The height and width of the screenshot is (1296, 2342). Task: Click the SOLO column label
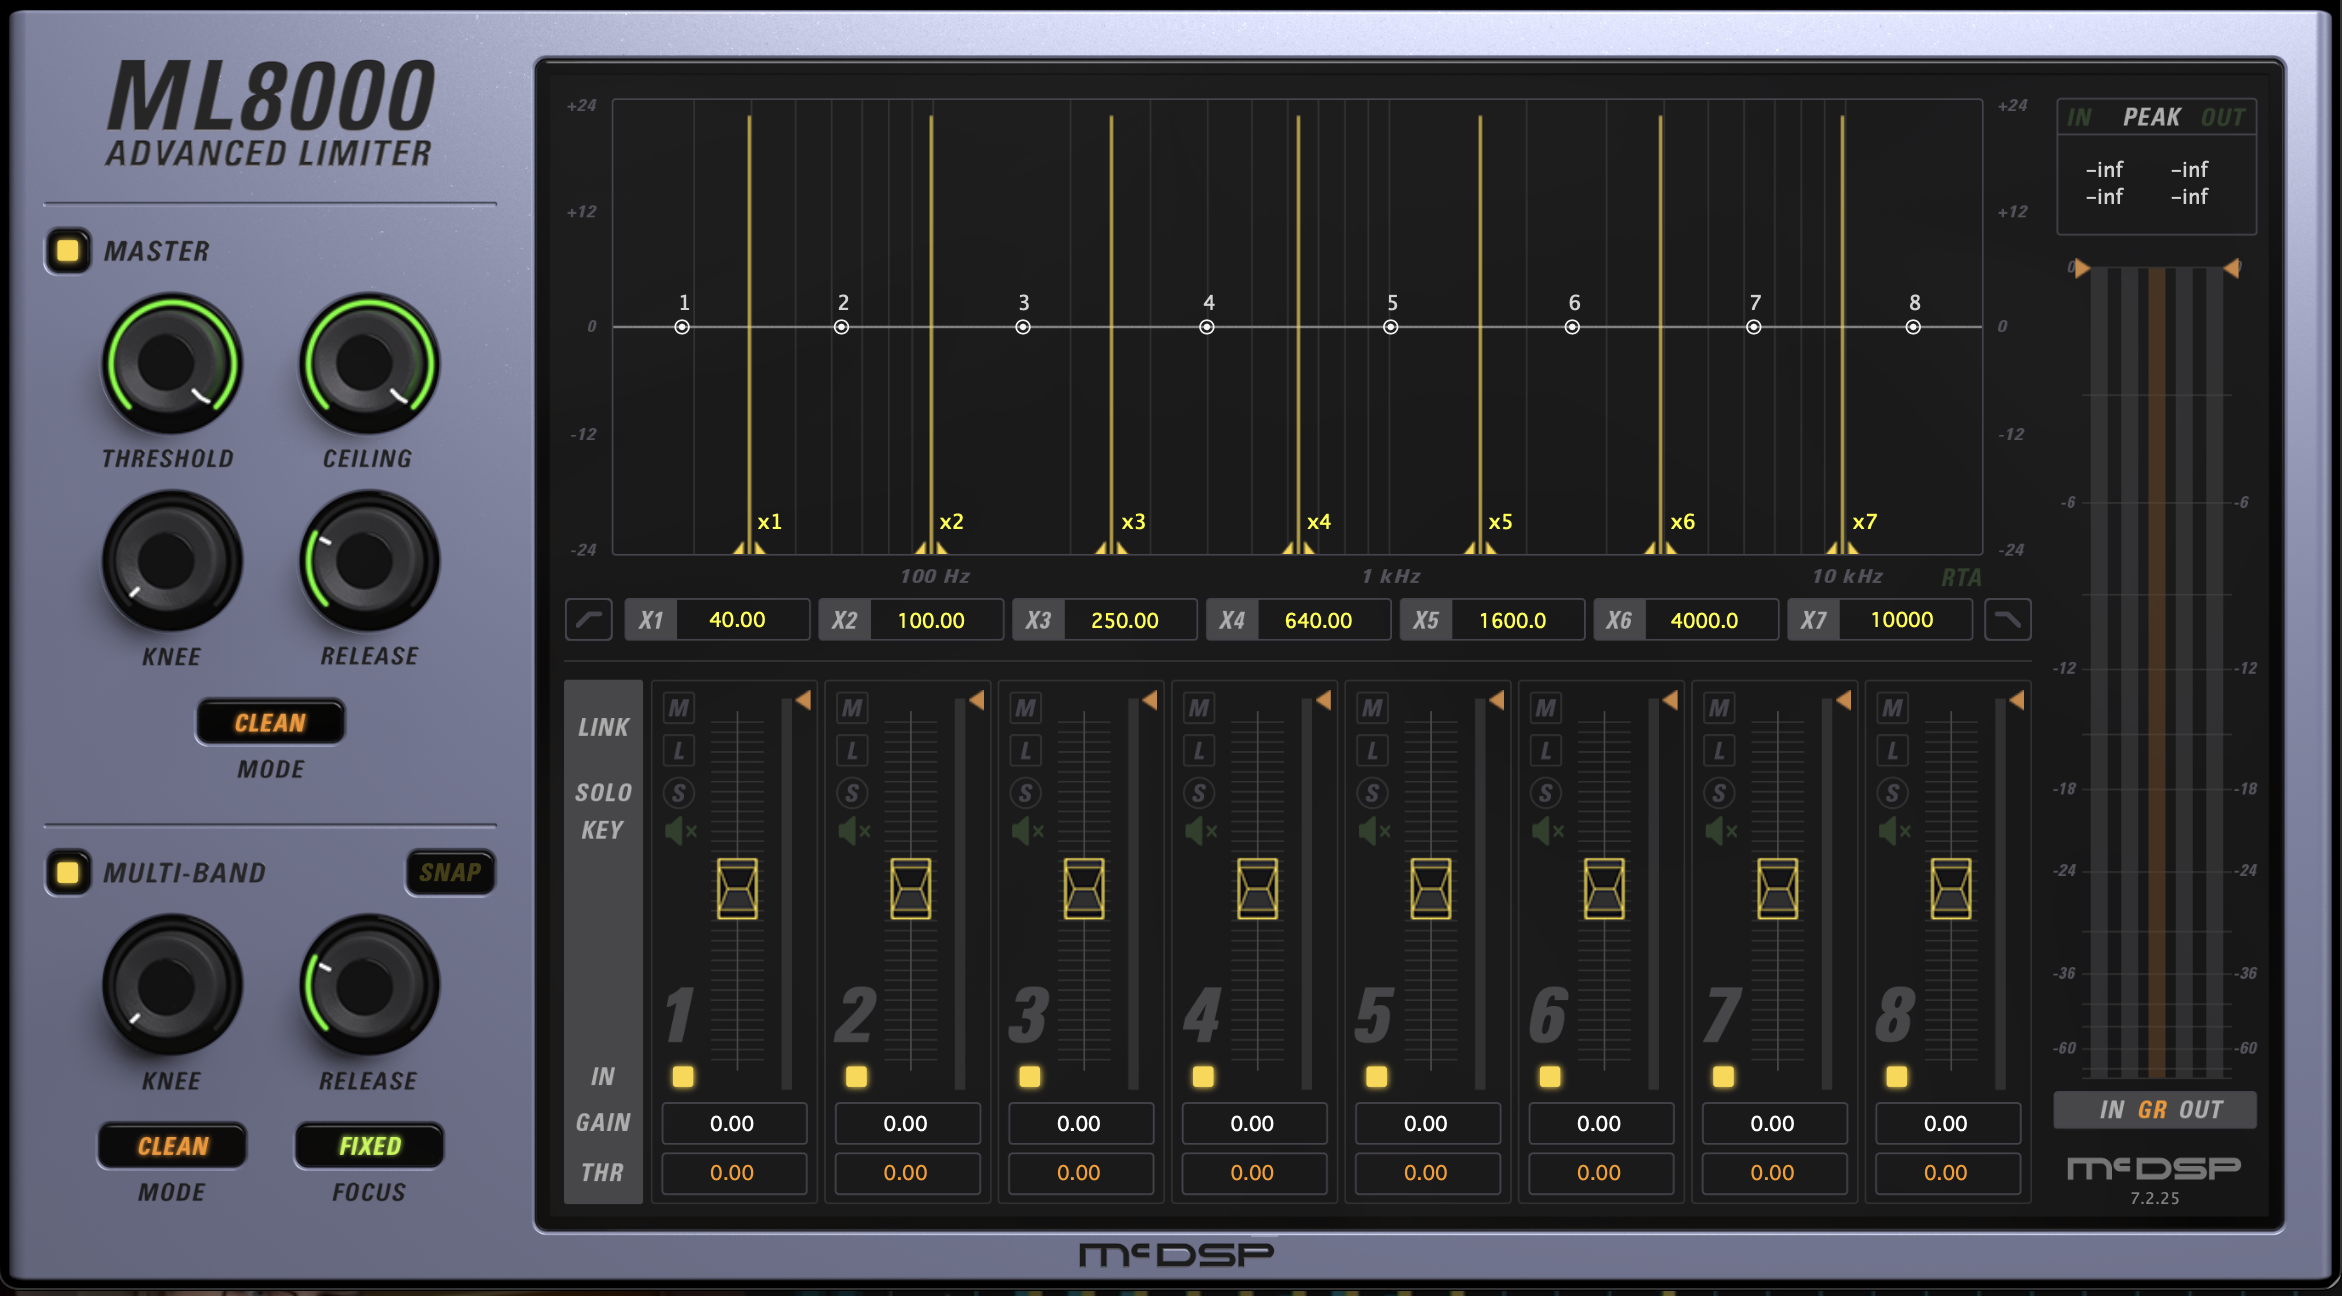[604, 793]
